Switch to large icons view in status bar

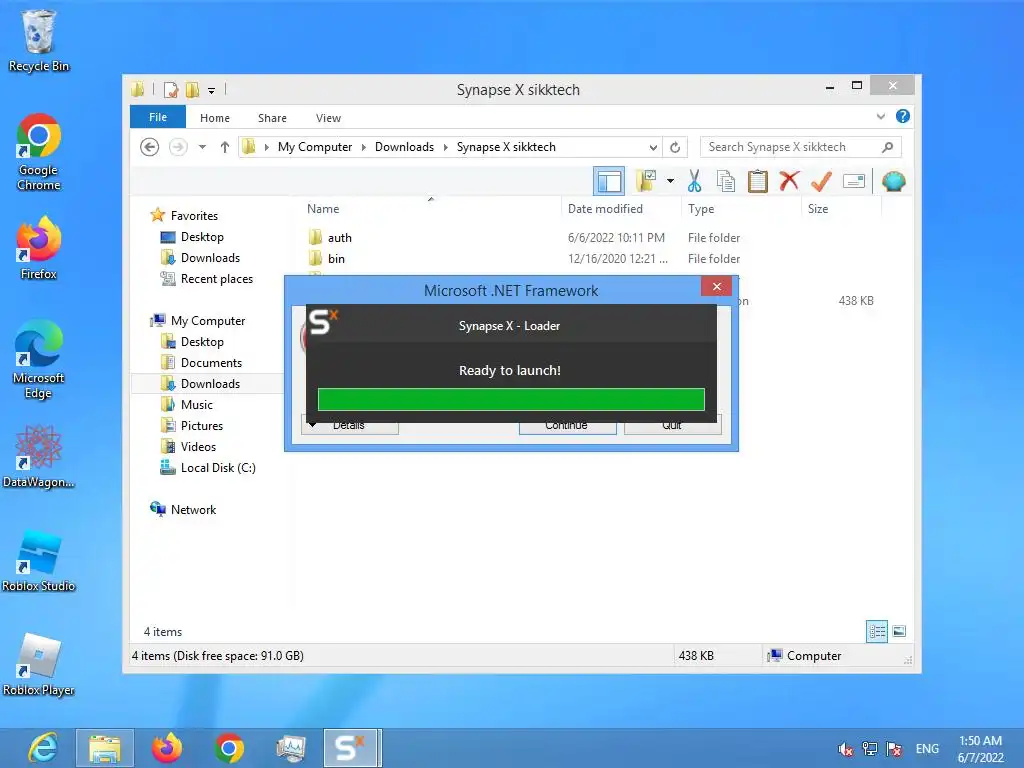tap(899, 631)
